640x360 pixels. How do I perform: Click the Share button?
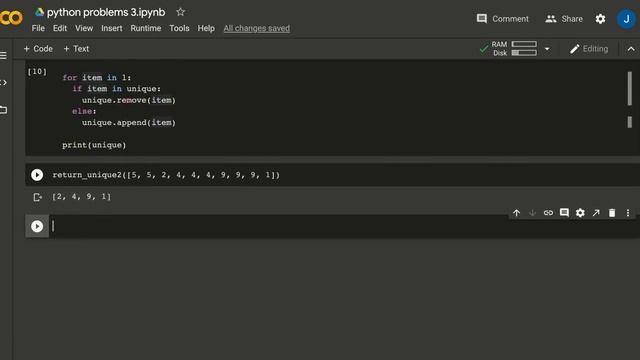pyautogui.click(x=564, y=19)
